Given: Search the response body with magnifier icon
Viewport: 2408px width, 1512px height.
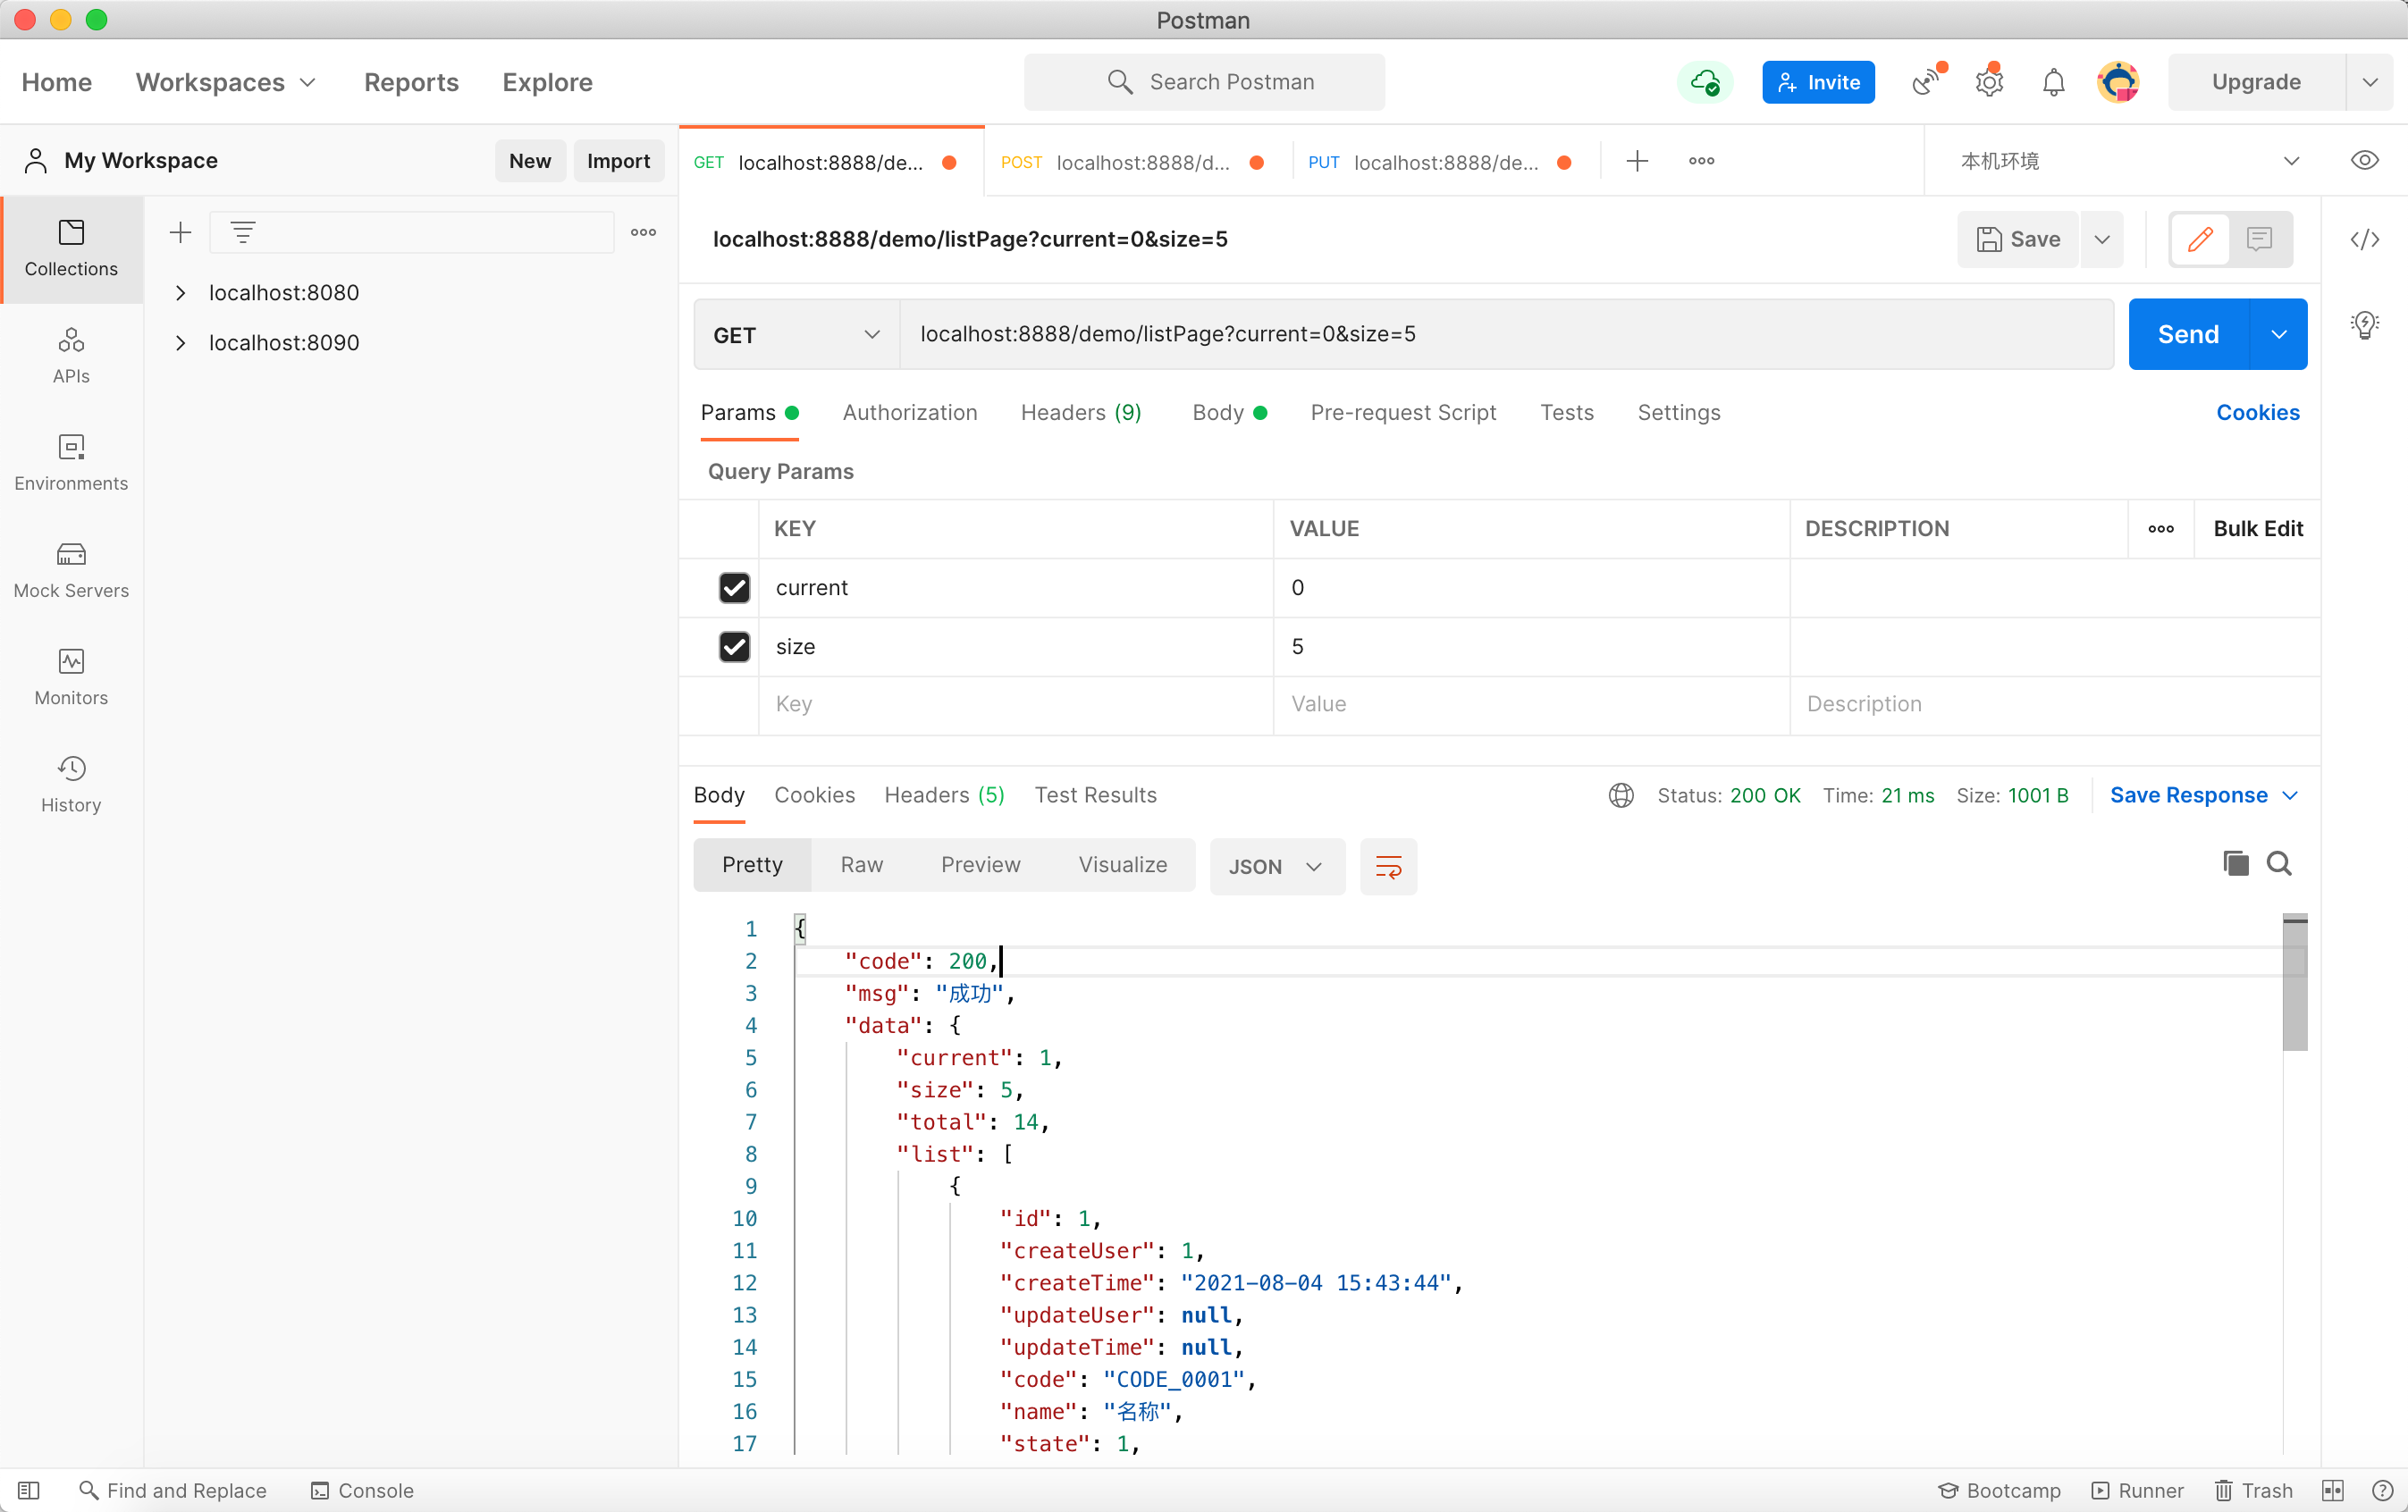Looking at the screenshot, I should [x=2279, y=863].
